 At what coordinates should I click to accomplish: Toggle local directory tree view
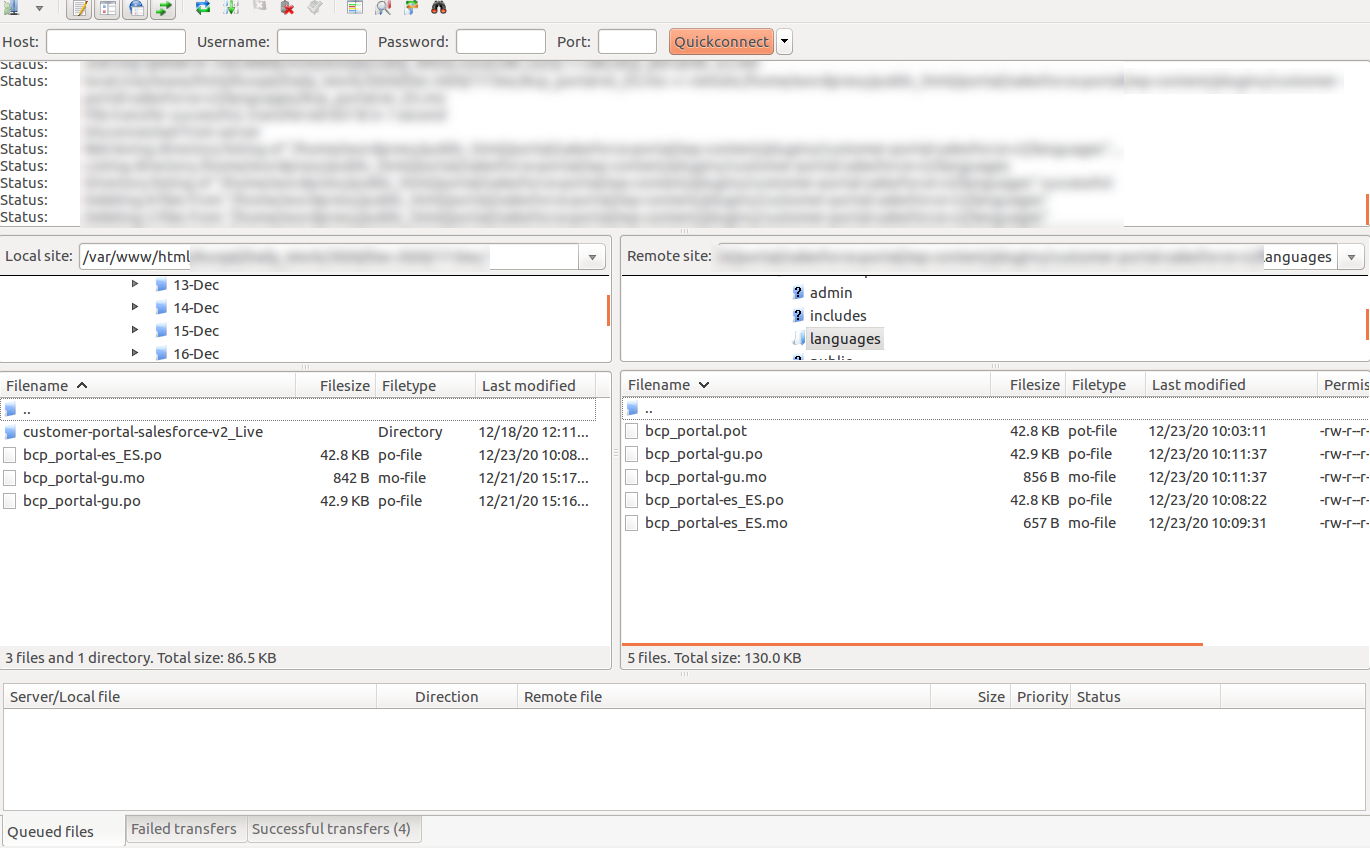[108, 9]
